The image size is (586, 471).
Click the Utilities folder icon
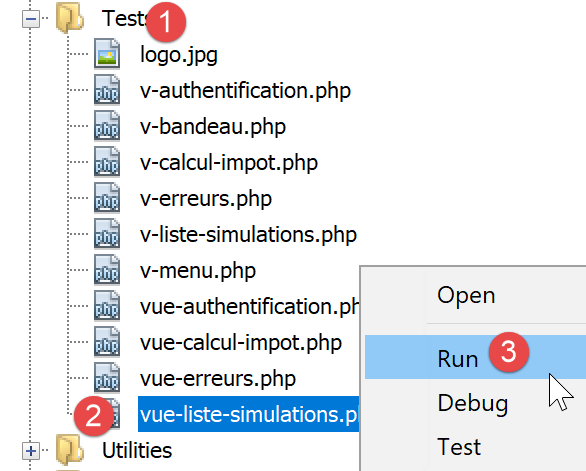(x=70, y=449)
